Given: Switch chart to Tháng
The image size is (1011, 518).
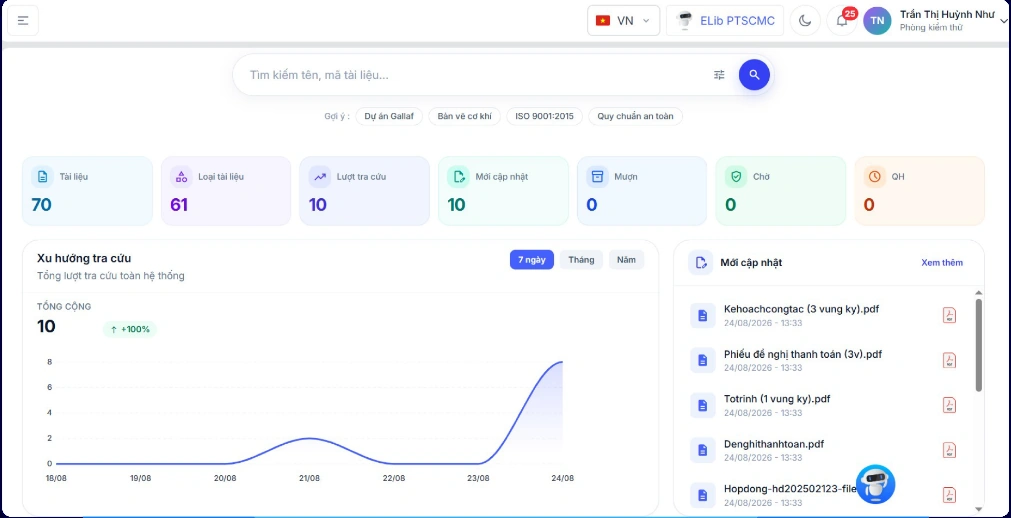Looking at the screenshot, I should (581, 260).
